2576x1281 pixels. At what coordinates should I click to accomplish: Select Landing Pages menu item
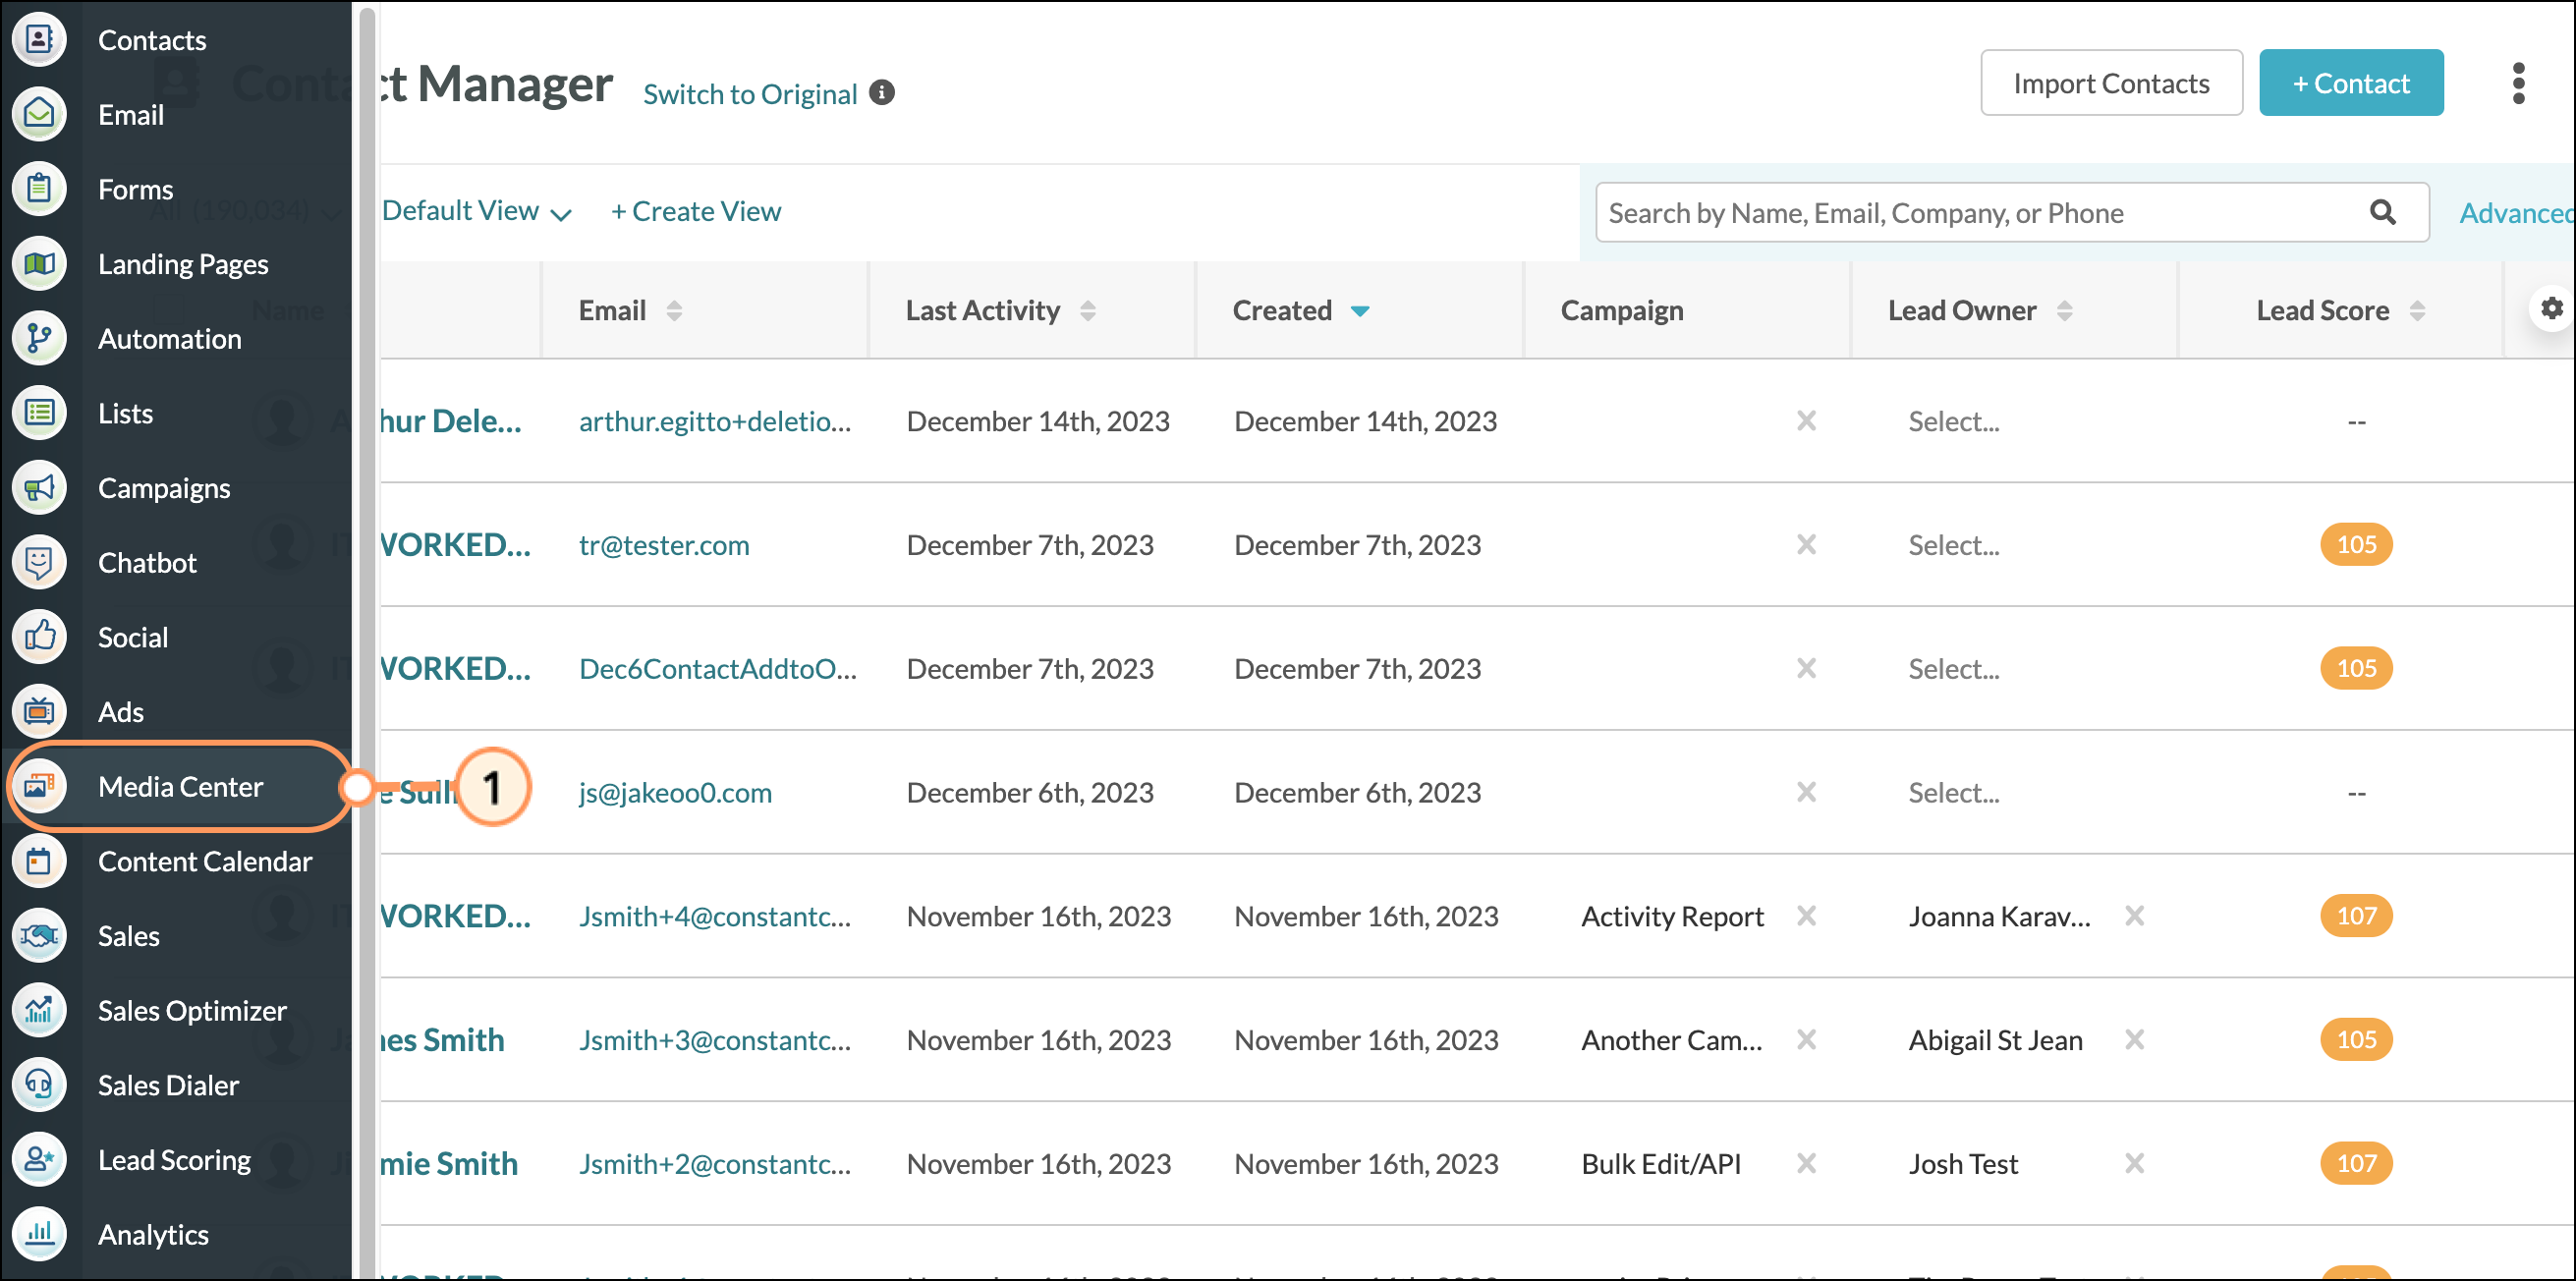(x=183, y=264)
